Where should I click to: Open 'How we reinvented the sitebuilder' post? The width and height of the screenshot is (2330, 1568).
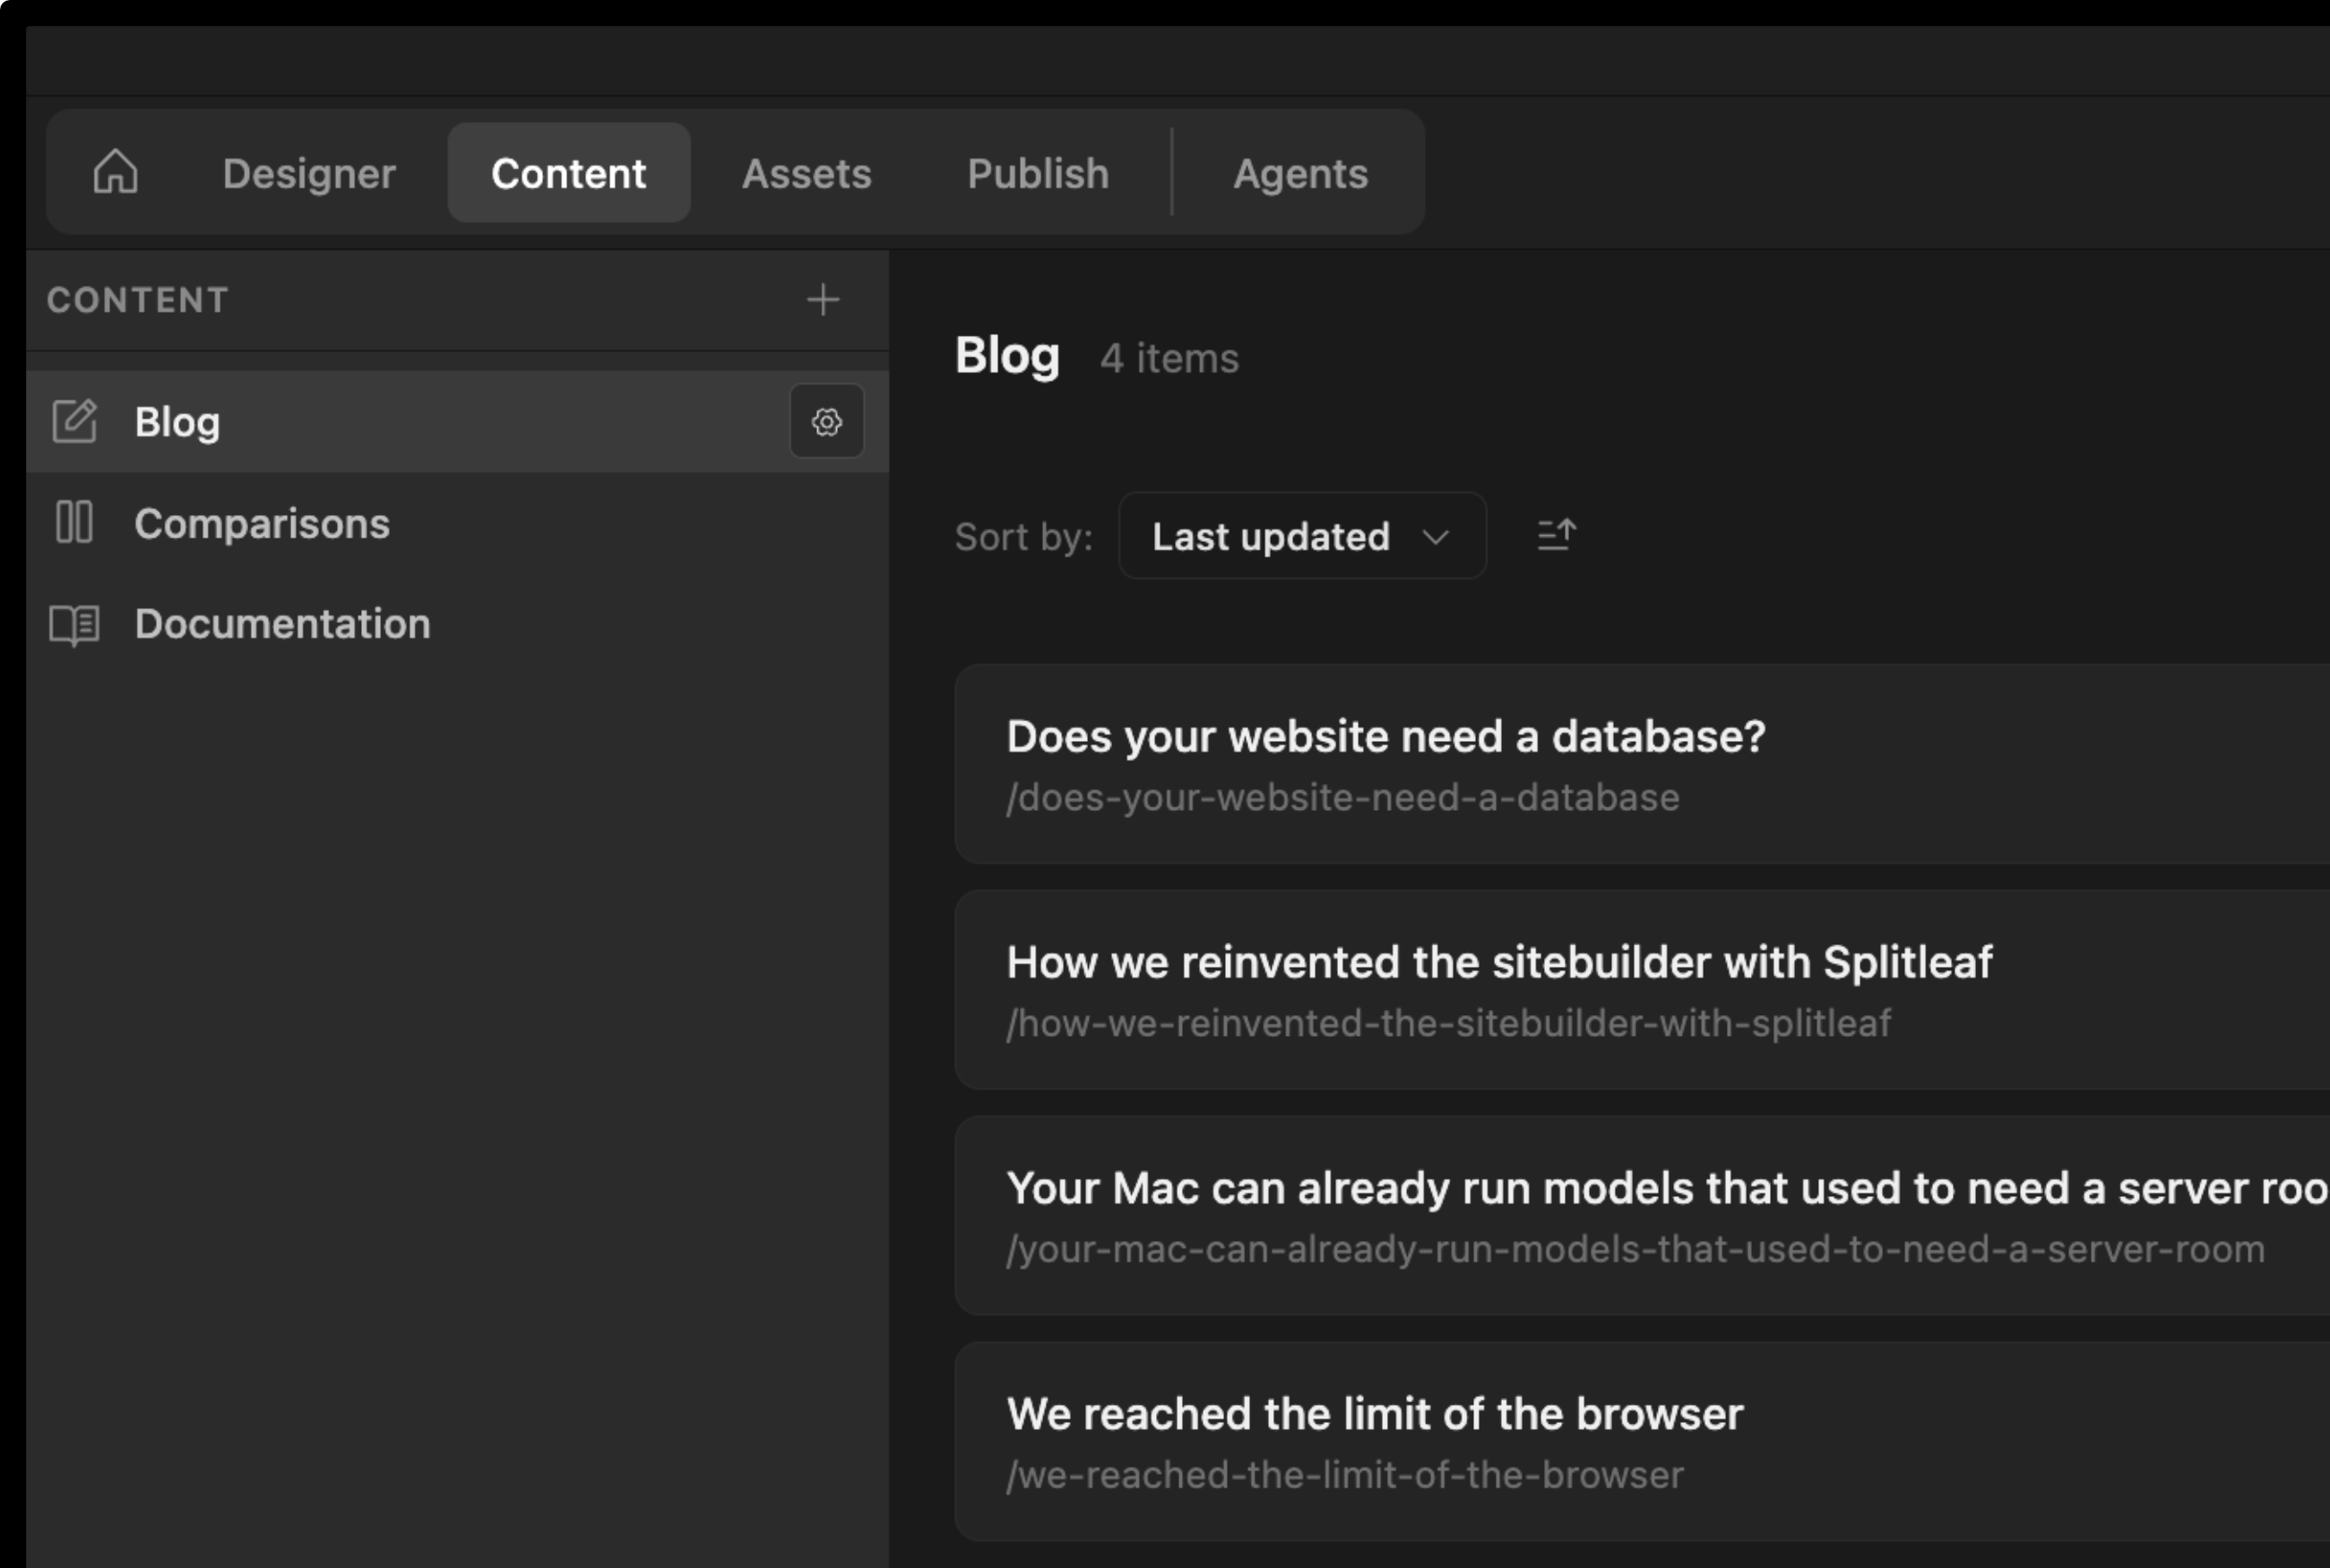(x=1642, y=990)
